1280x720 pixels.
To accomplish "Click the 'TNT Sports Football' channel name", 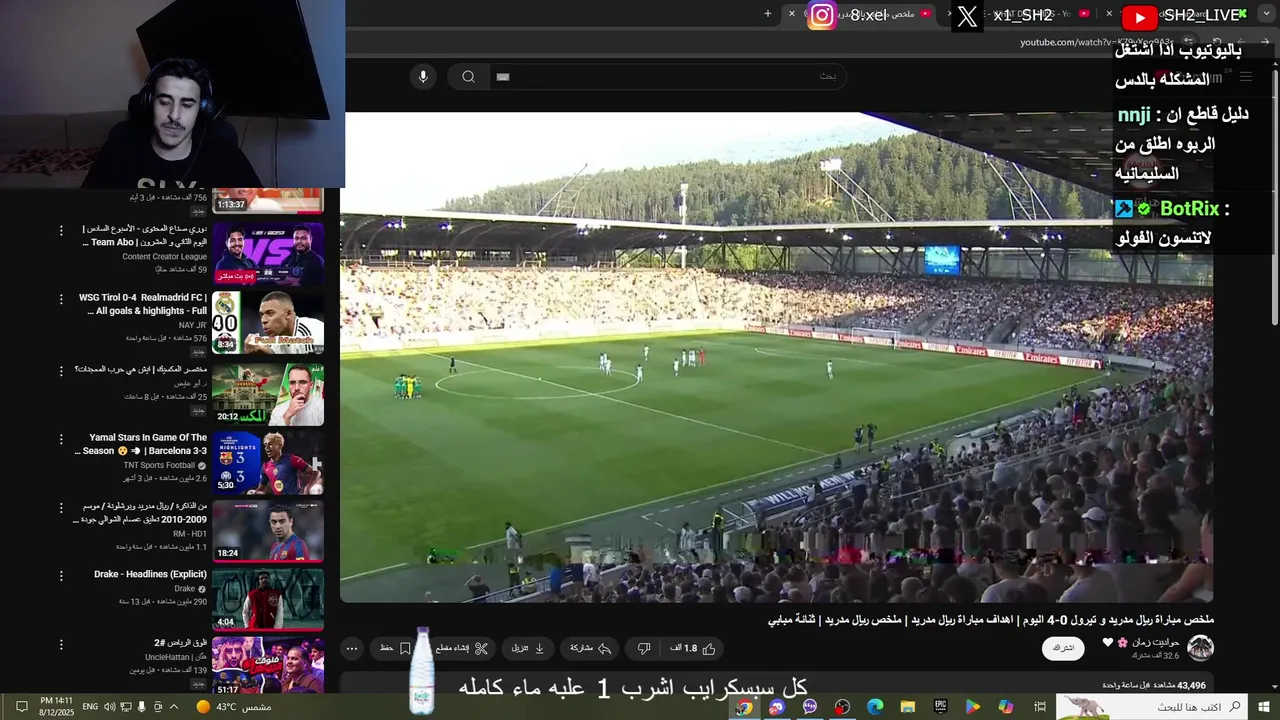I will (x=159, y=465).
